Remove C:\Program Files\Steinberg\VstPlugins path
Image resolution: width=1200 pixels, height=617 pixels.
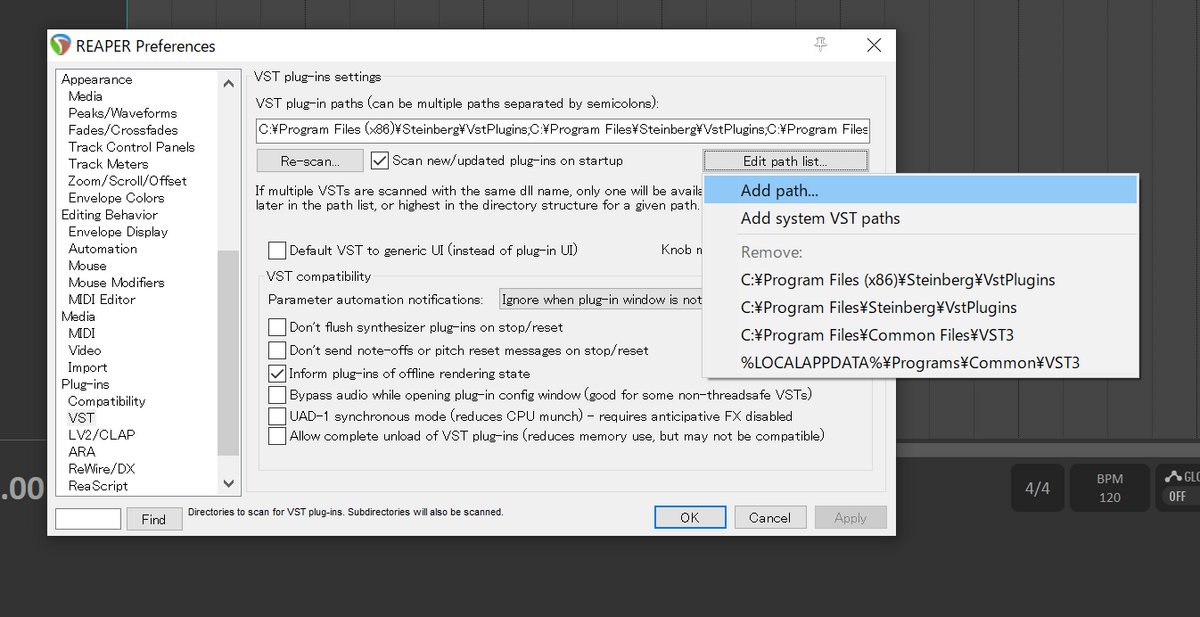[x=920, y=307]
